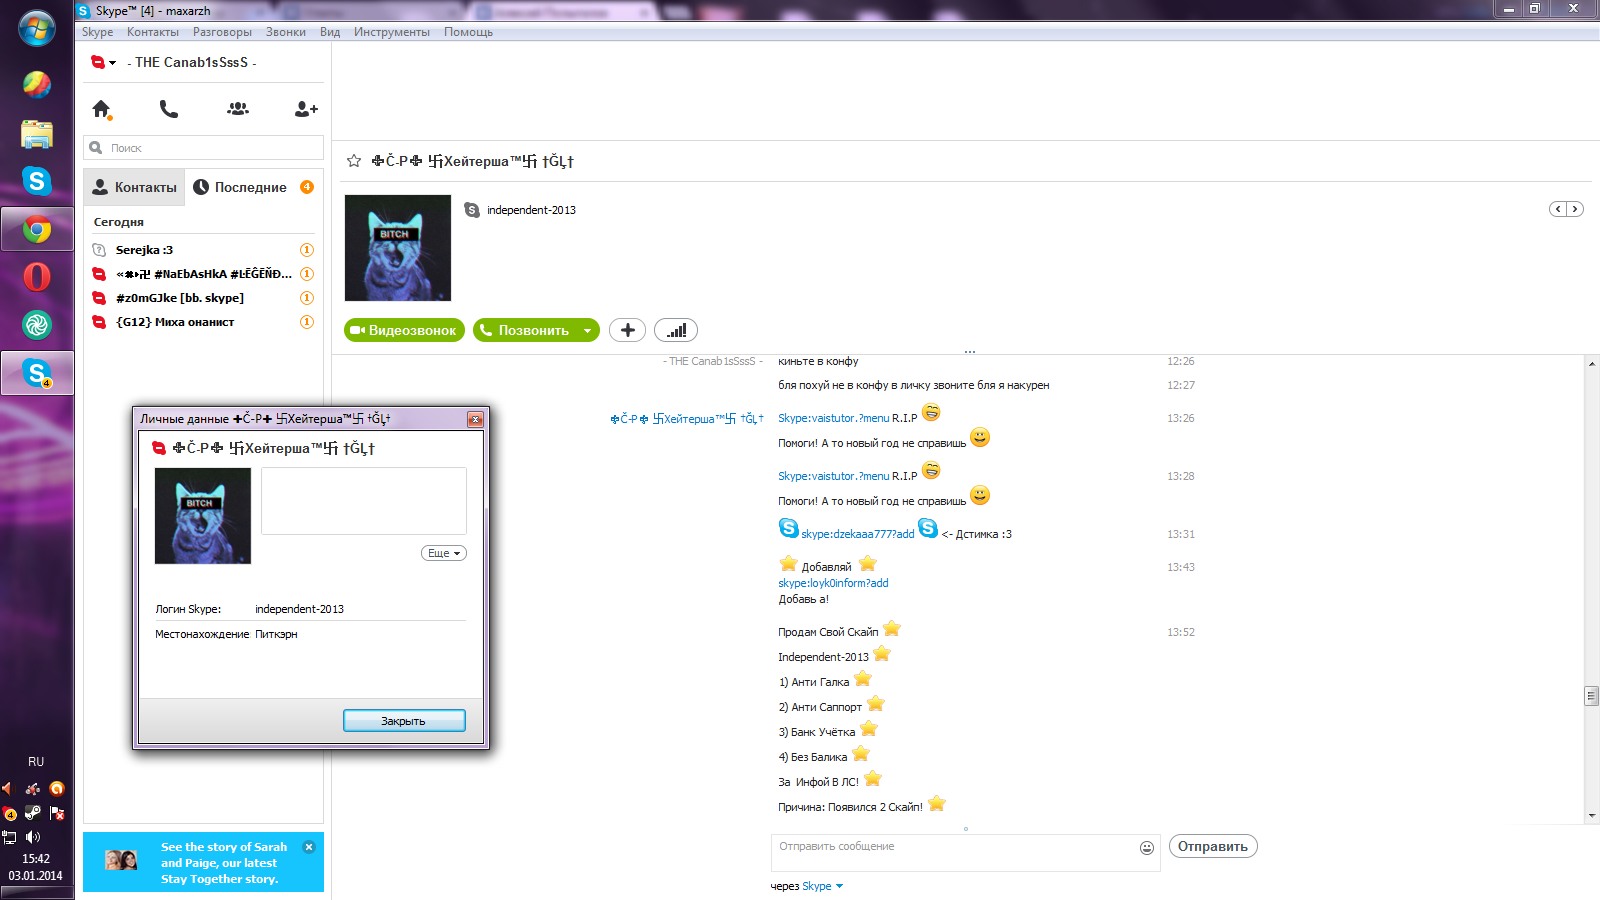Open the Звонки menu
The width and height of the screenshot is (1600, 900).
point(286,32)
